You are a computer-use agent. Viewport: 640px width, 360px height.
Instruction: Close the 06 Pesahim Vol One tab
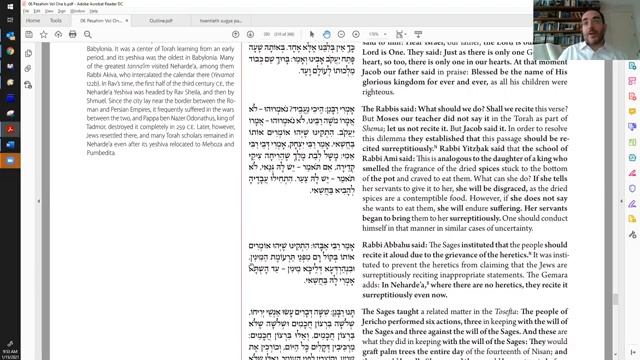tap(127, 20)
